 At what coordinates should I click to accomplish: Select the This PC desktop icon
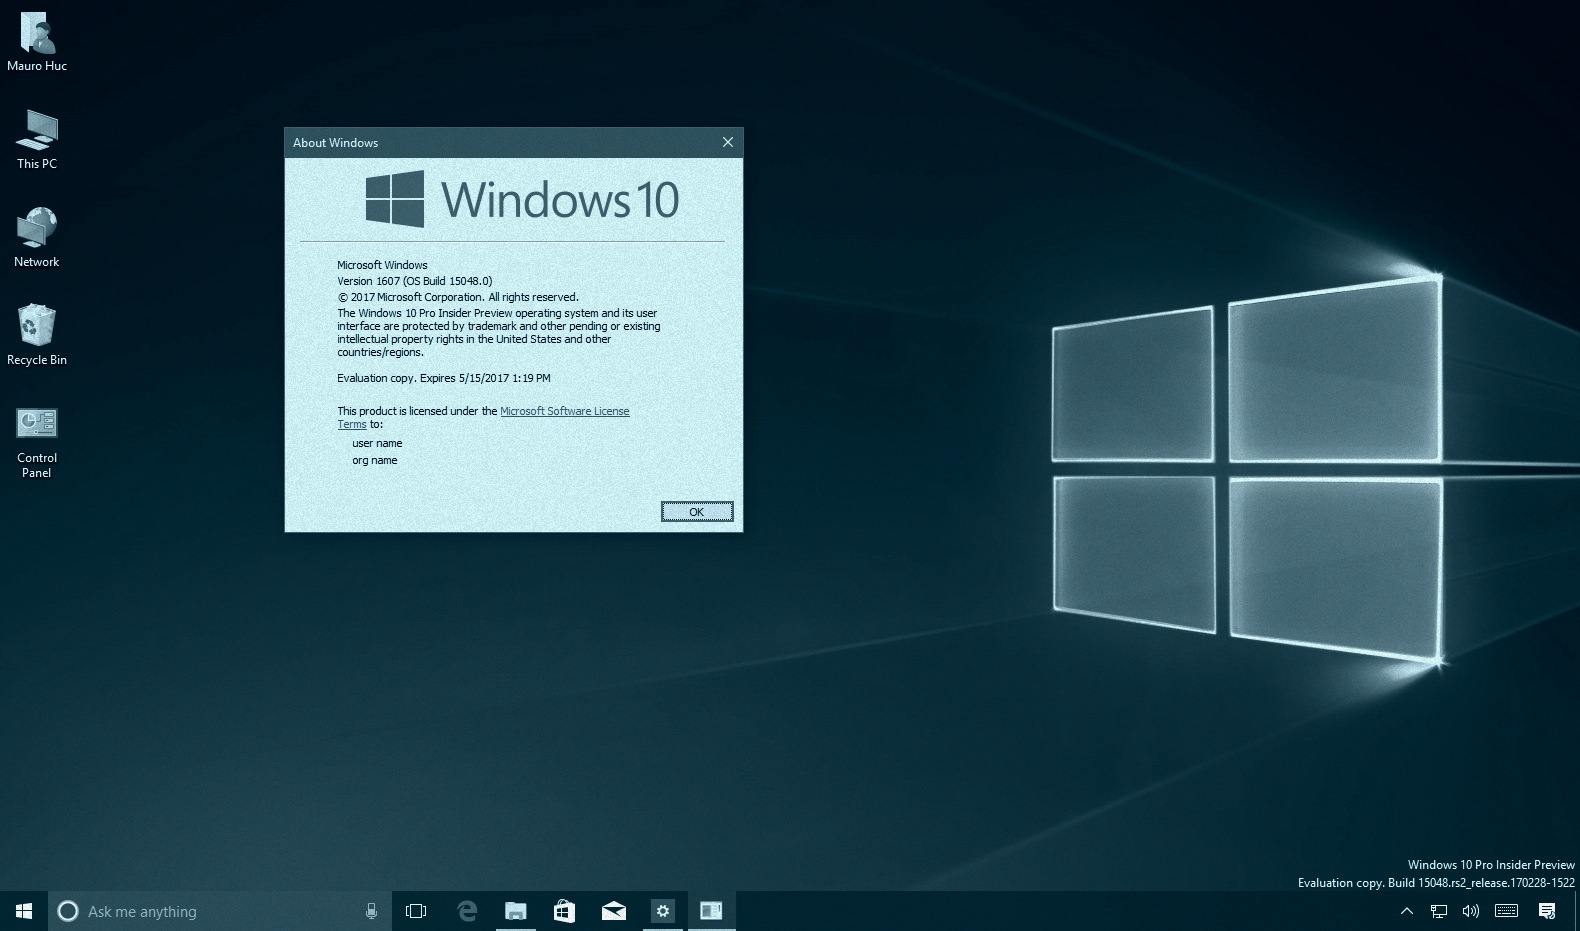pos(37,139)
